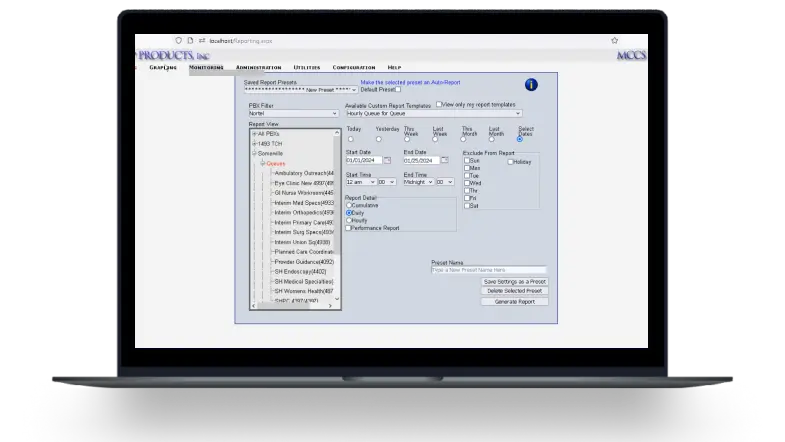Image resolution: width=785 pixels, height=442 pixels.
Task: Open the Available Custom Report Templates dropdown
Action: coord(433,113)
